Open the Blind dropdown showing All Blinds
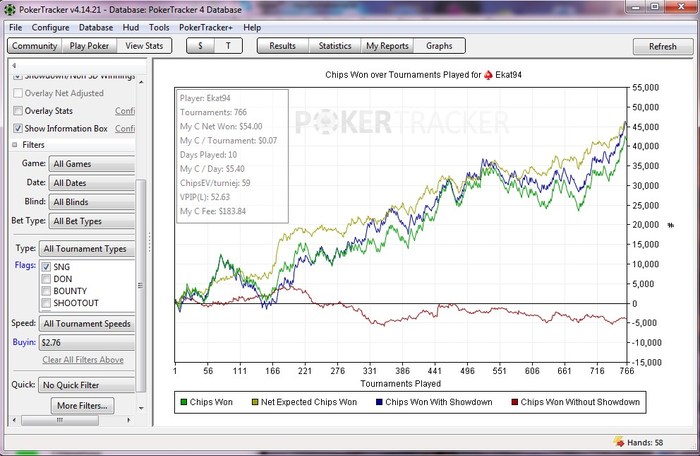This screenshot has height=456, width=700. point(92,202)
